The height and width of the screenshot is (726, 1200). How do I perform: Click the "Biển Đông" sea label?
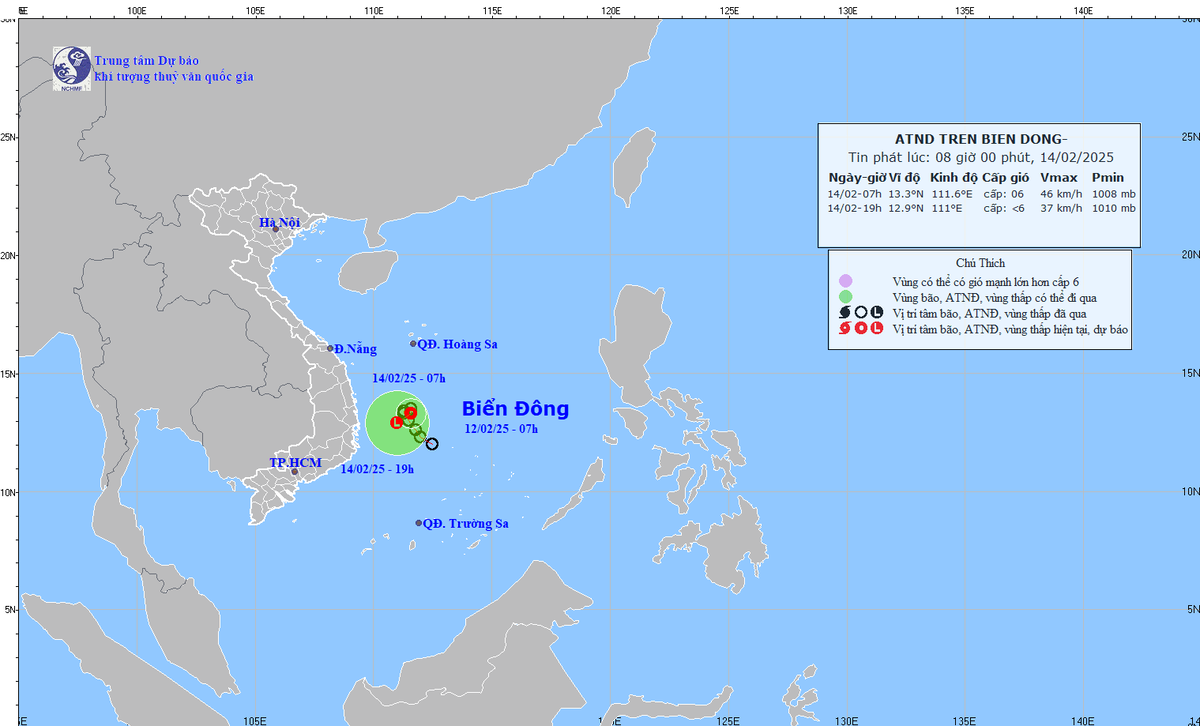tap(515, 408)
